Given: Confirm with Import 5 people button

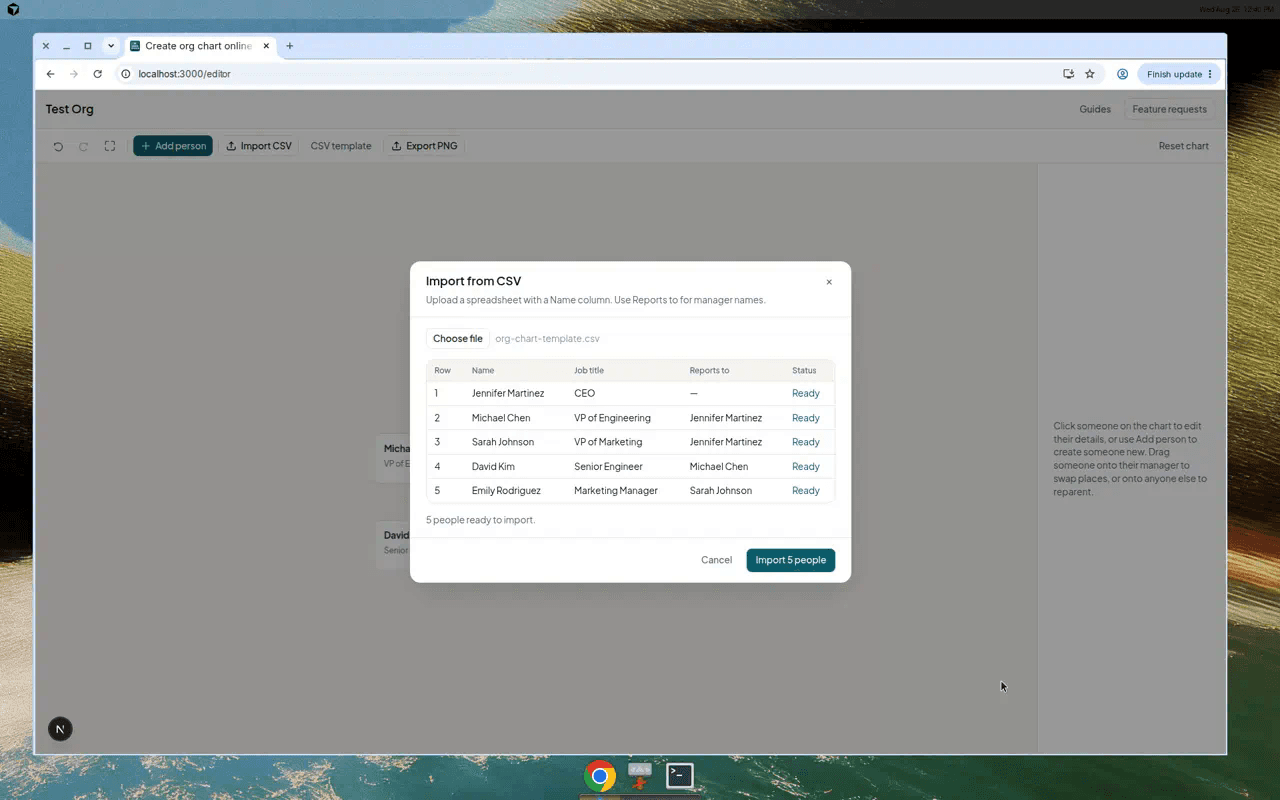Looking at the screenshot, I should tap(790, 560).
